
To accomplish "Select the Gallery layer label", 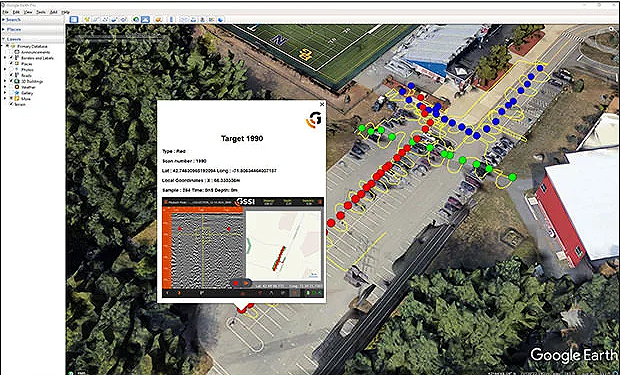I will pos(27,93).
